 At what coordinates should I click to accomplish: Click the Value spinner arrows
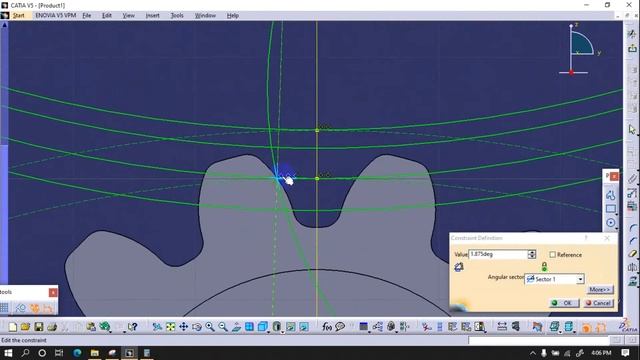531,254
